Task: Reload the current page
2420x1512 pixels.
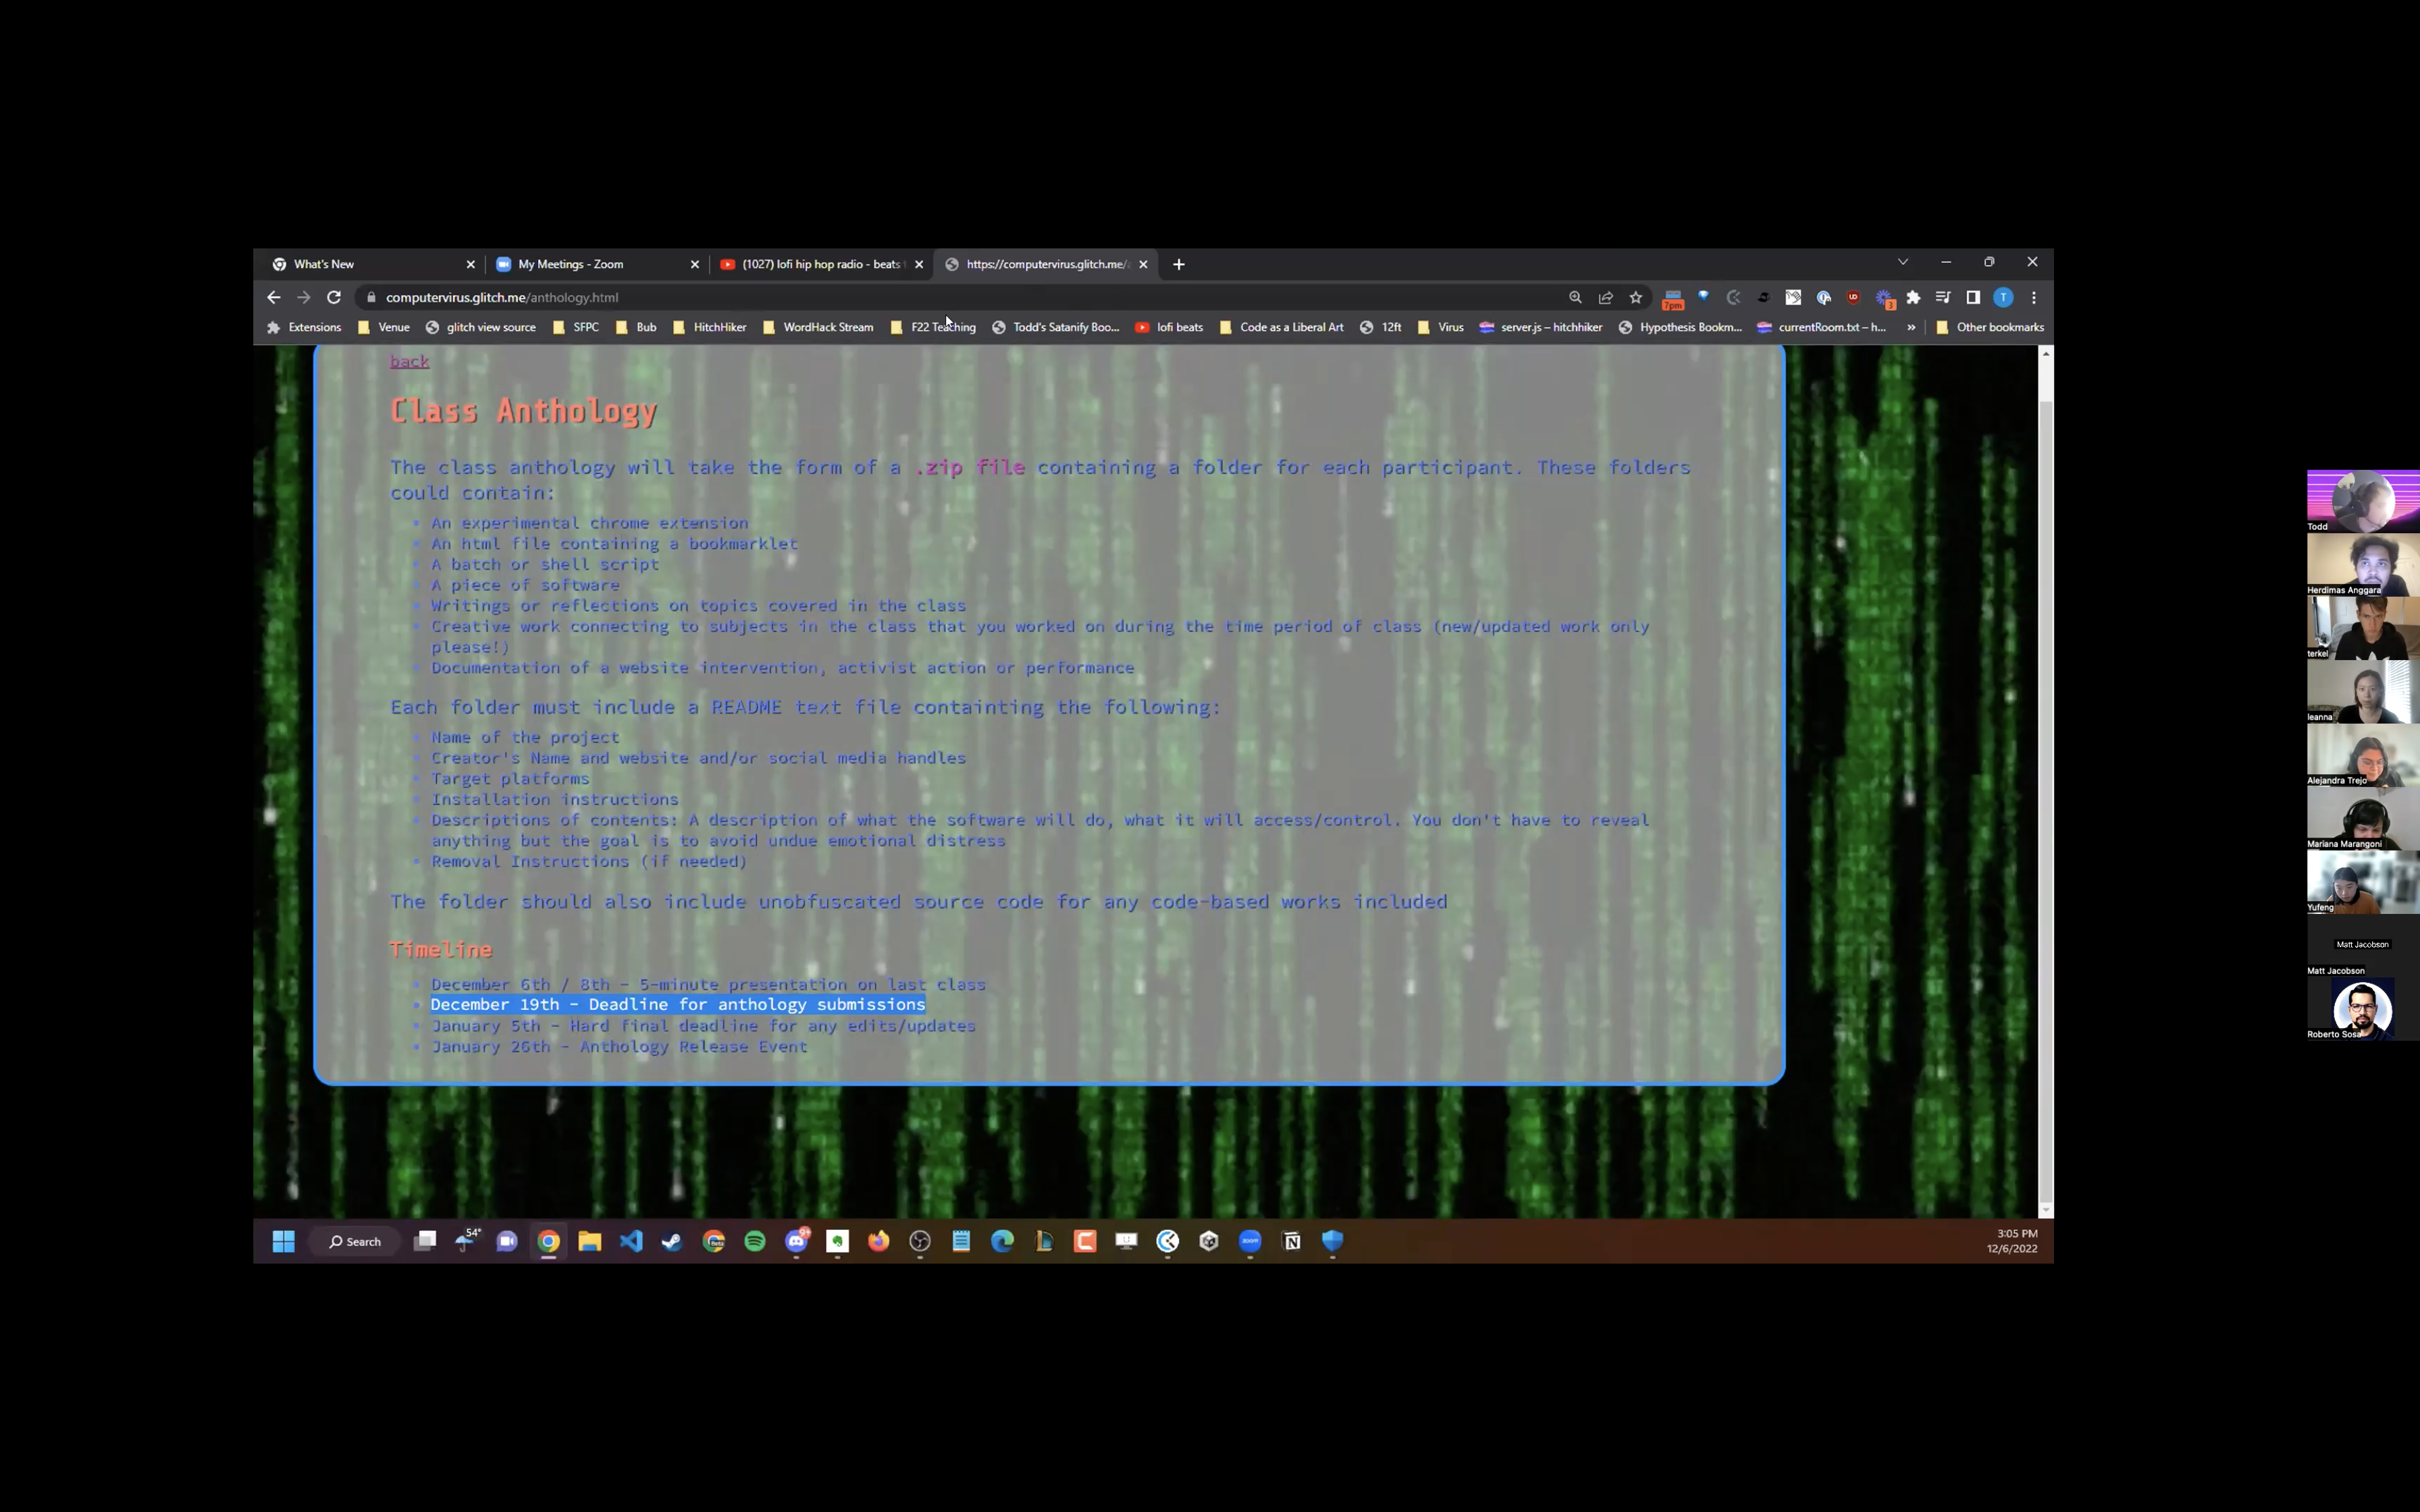Action: (334, 297)
